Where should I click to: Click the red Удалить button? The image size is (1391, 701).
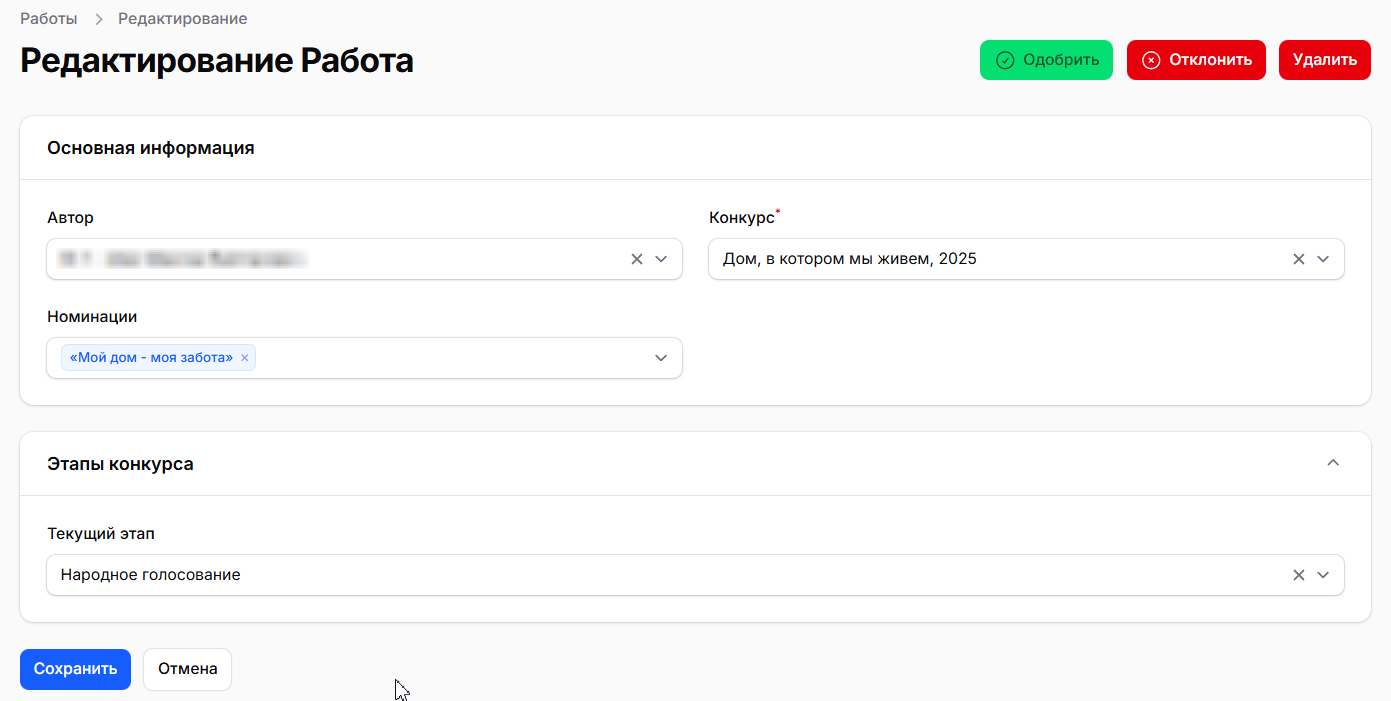click(1324, 60)
